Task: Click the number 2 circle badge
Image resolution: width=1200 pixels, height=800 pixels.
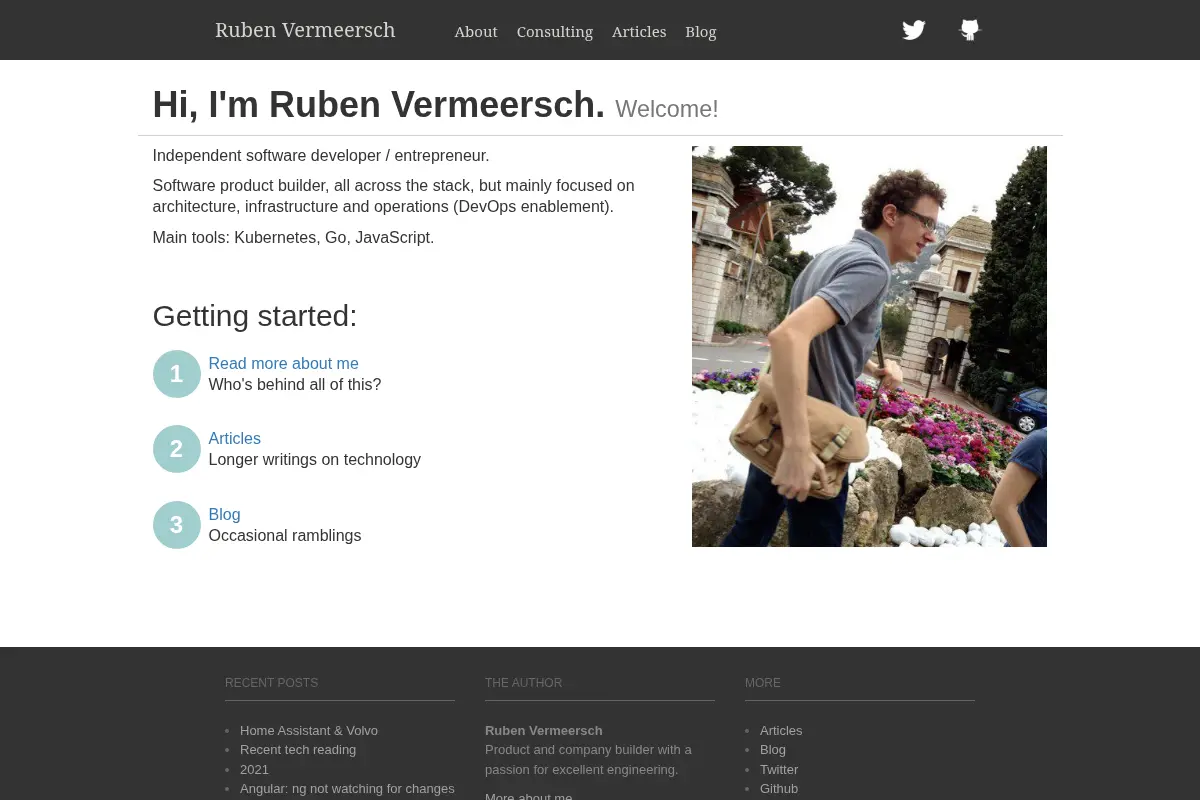Action: point(177,449)
